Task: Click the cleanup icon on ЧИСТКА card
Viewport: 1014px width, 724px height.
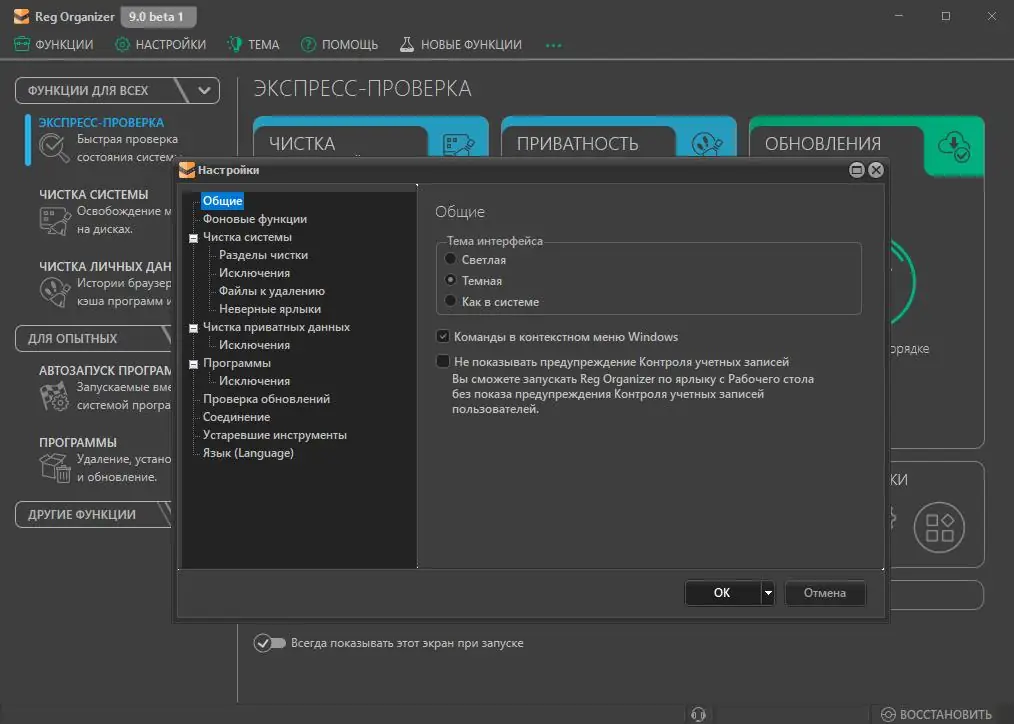Action: [458, 145]
